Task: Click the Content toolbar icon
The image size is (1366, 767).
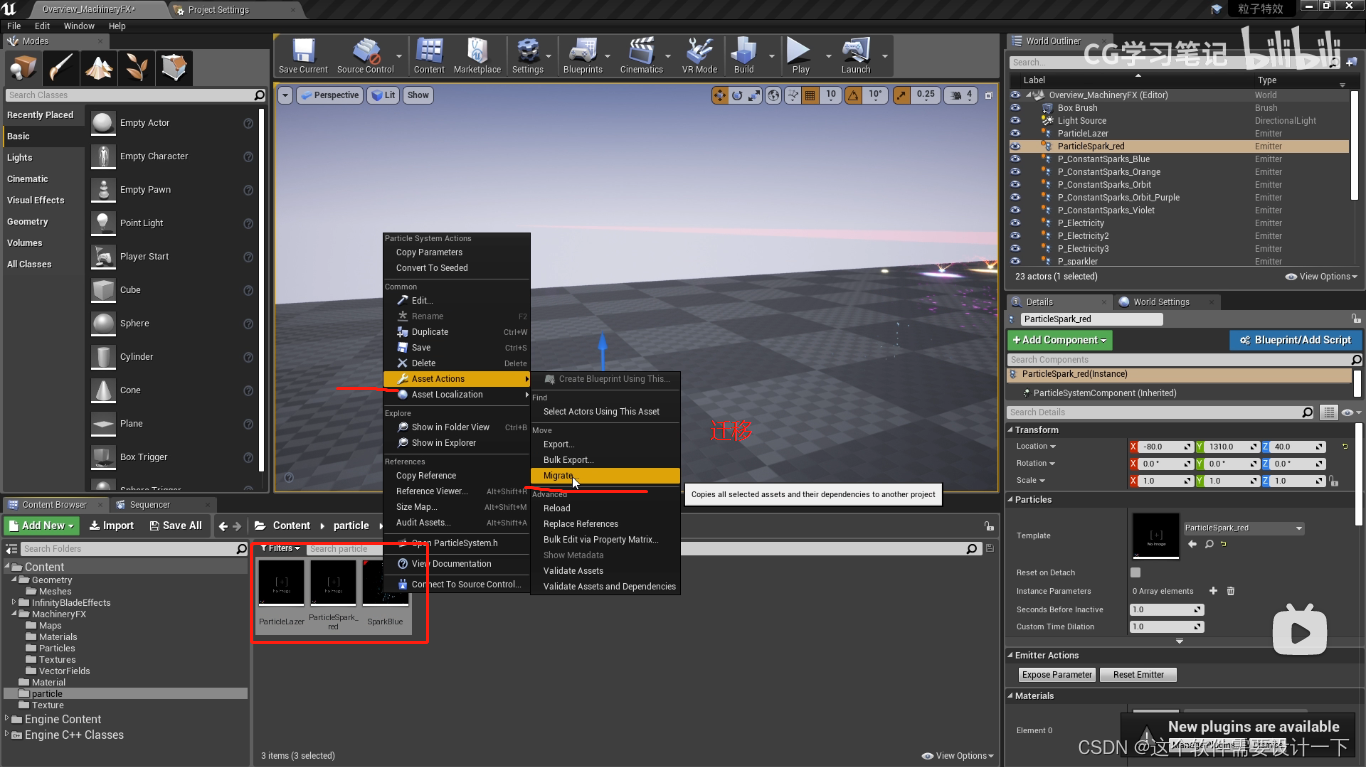Action: pos(429,55)
